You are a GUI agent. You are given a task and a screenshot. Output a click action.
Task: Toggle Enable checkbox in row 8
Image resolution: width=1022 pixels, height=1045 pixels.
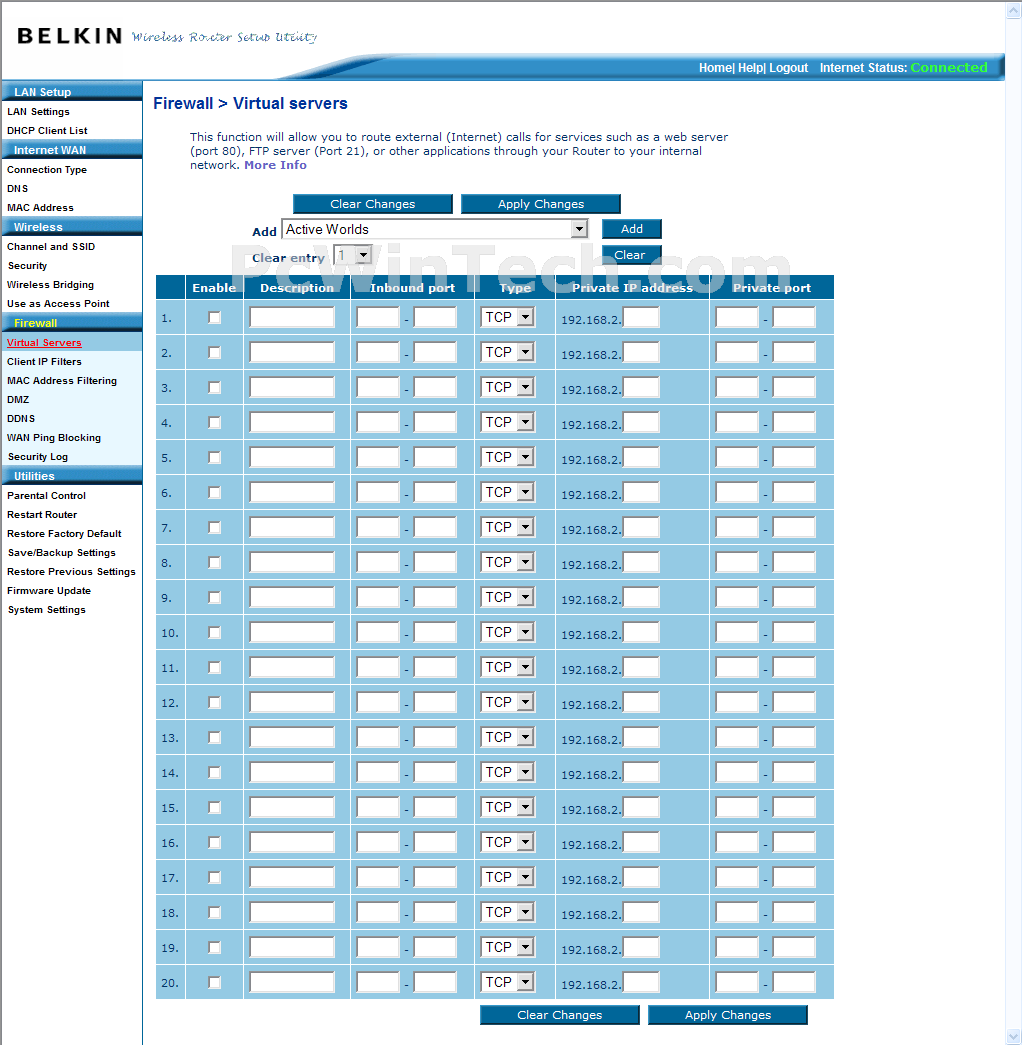214,562
